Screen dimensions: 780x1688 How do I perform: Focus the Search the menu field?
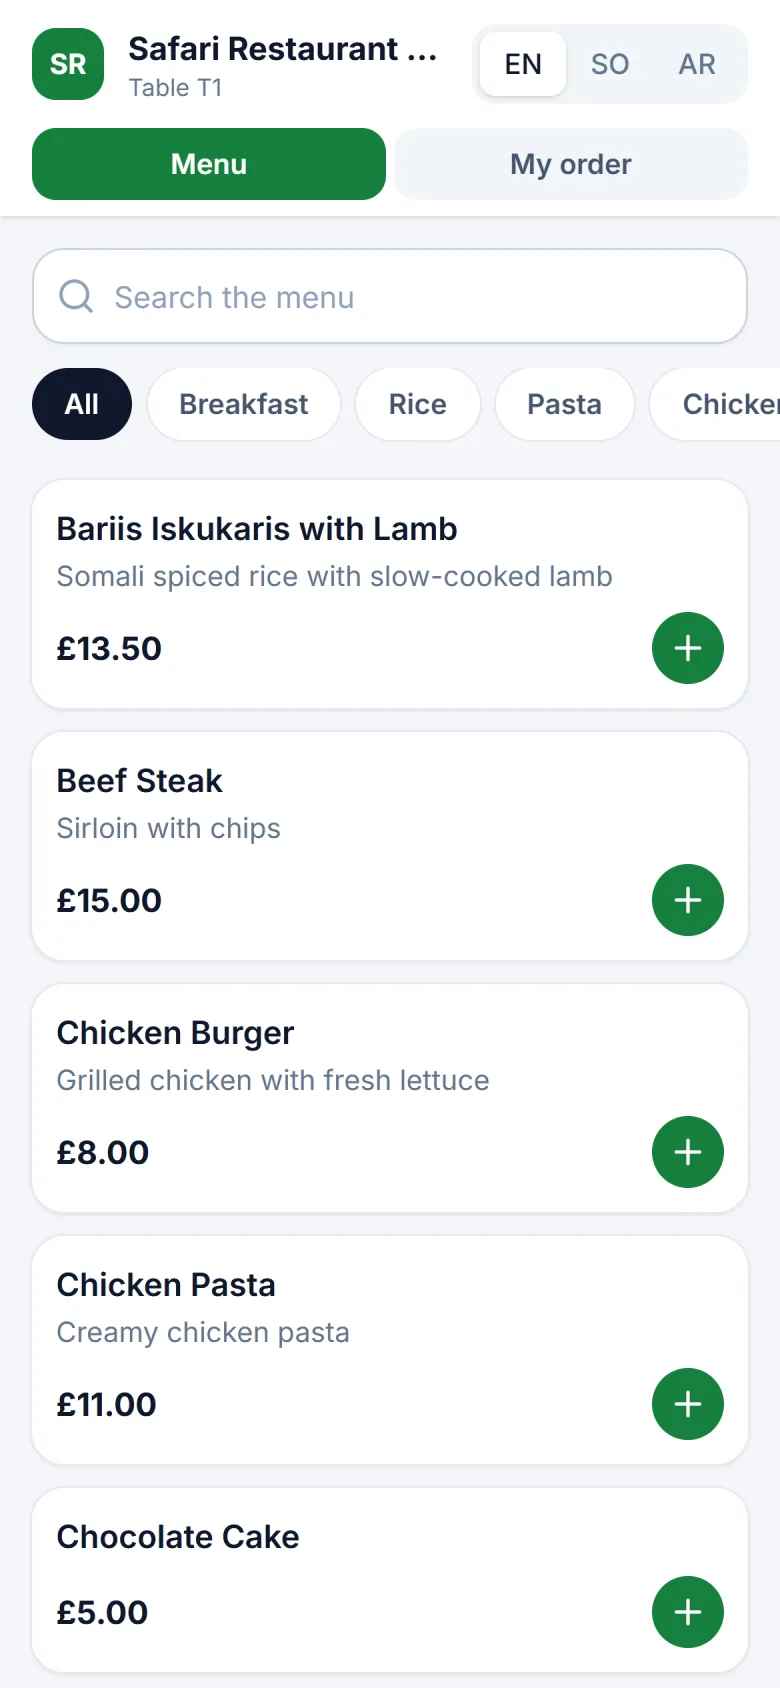390,296
